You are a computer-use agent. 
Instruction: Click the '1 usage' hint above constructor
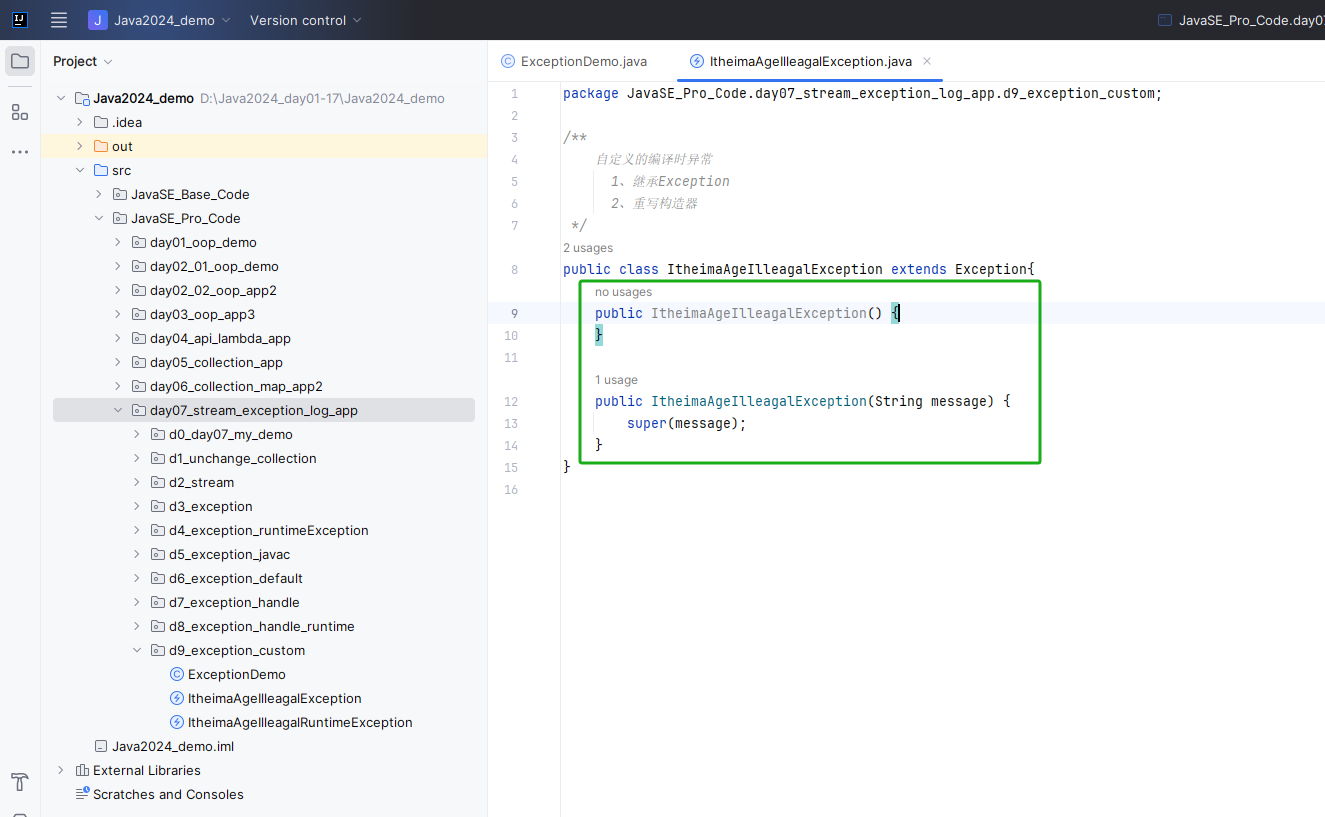pyautogui.click(x=616, y=380)
